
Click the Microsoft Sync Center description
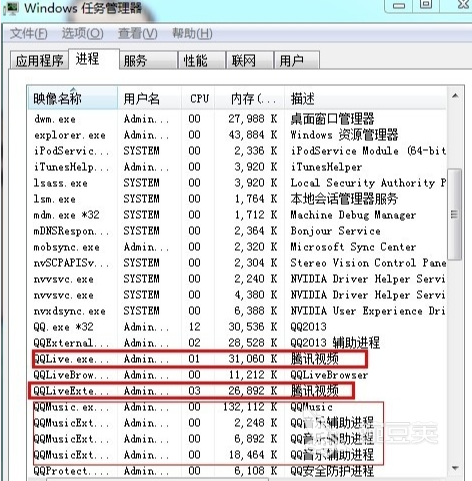click(x=353, y=247)
